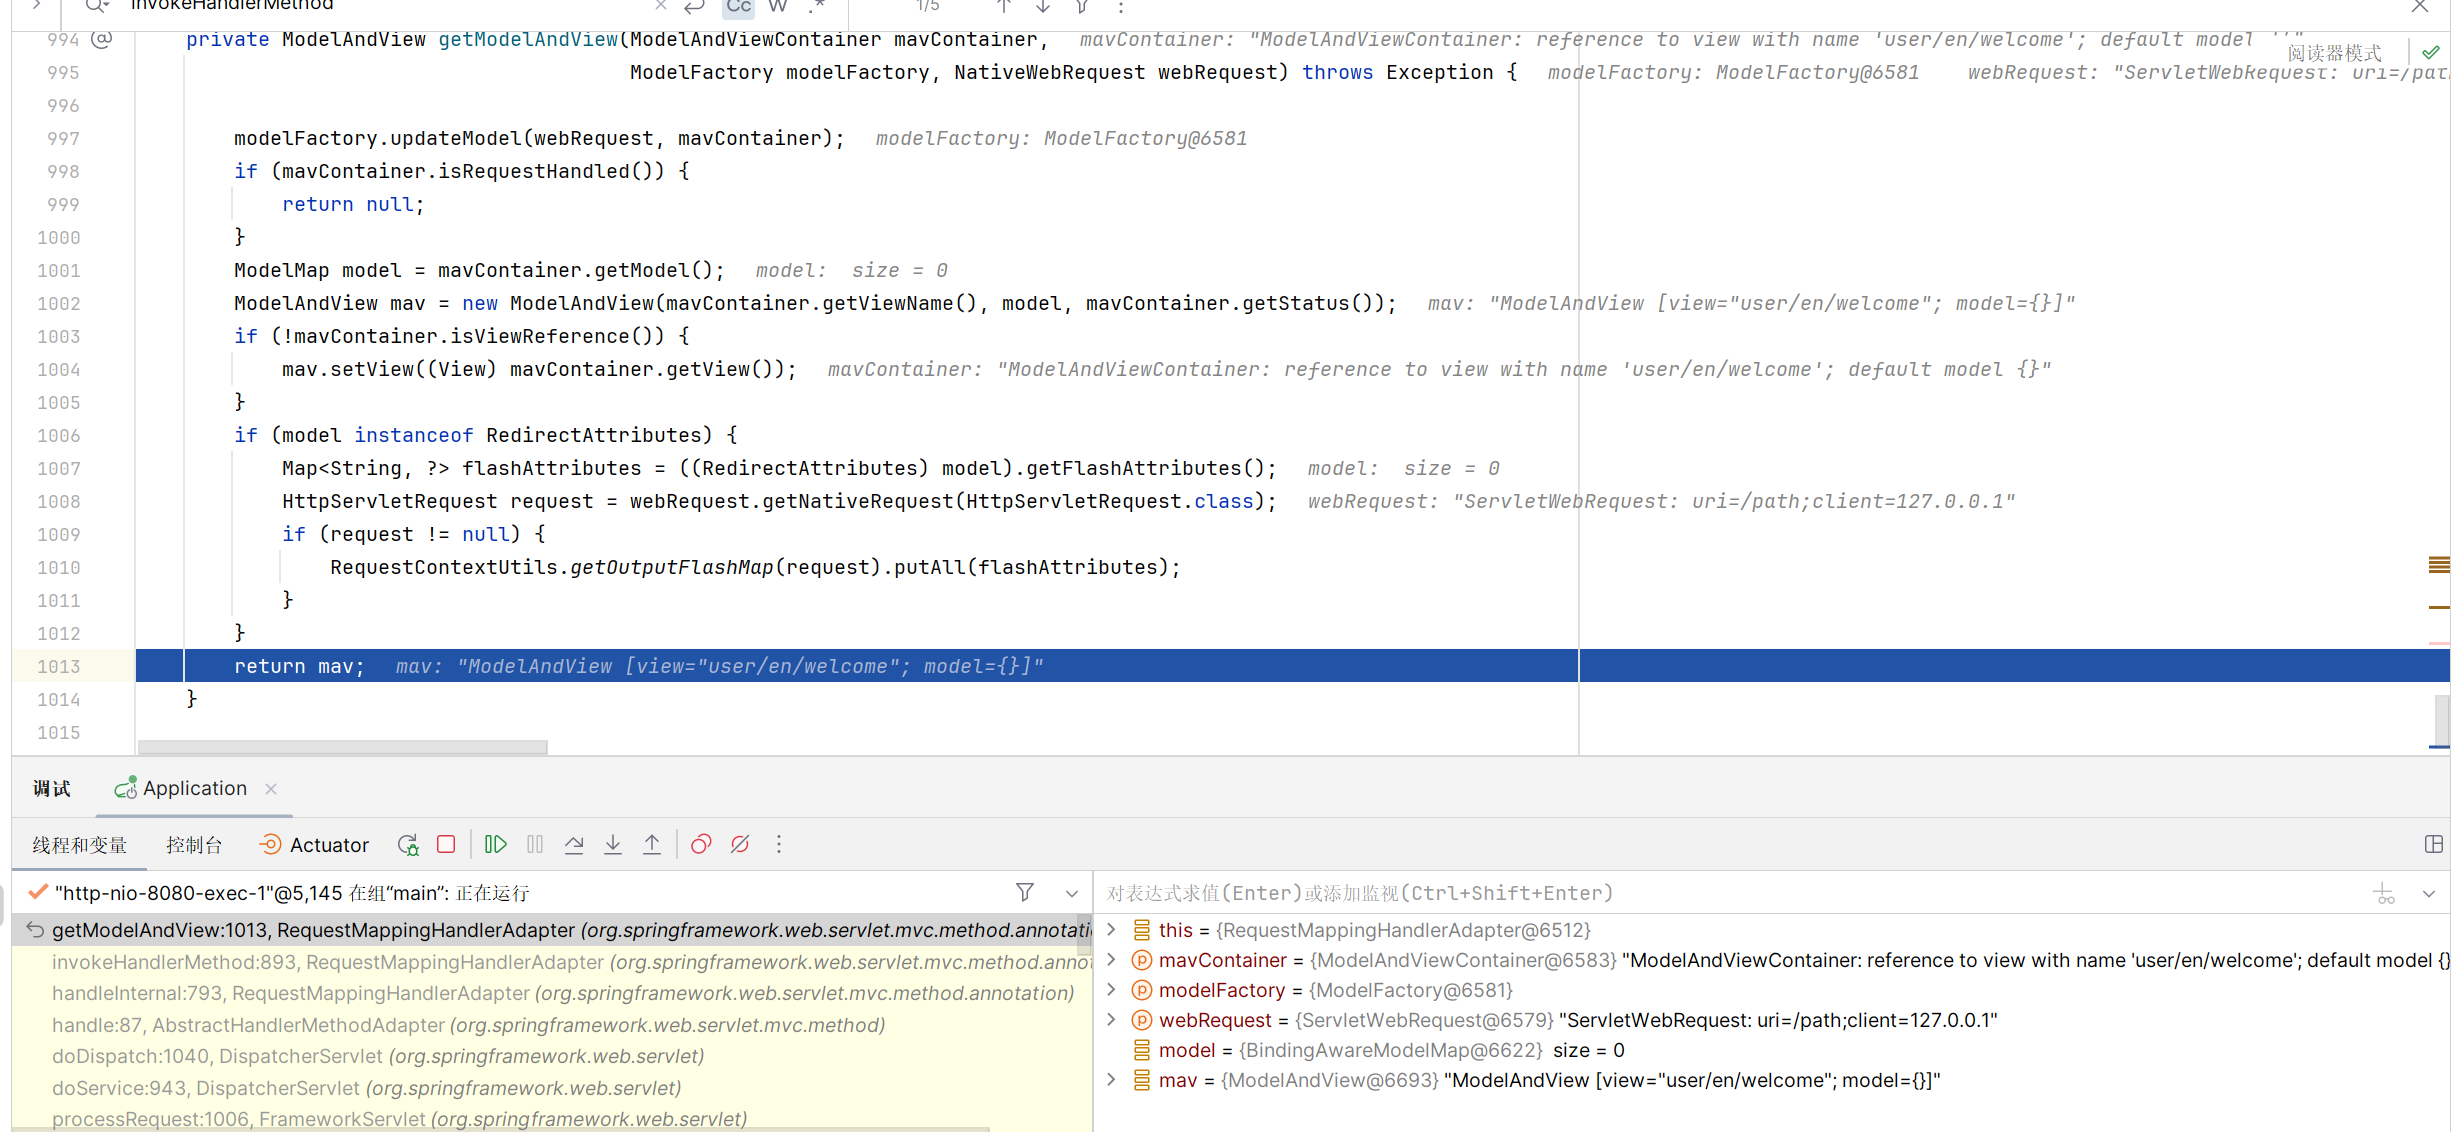Open search filter options
This screenshot has width=2455, height=1132.
[x=1082, y=6]
